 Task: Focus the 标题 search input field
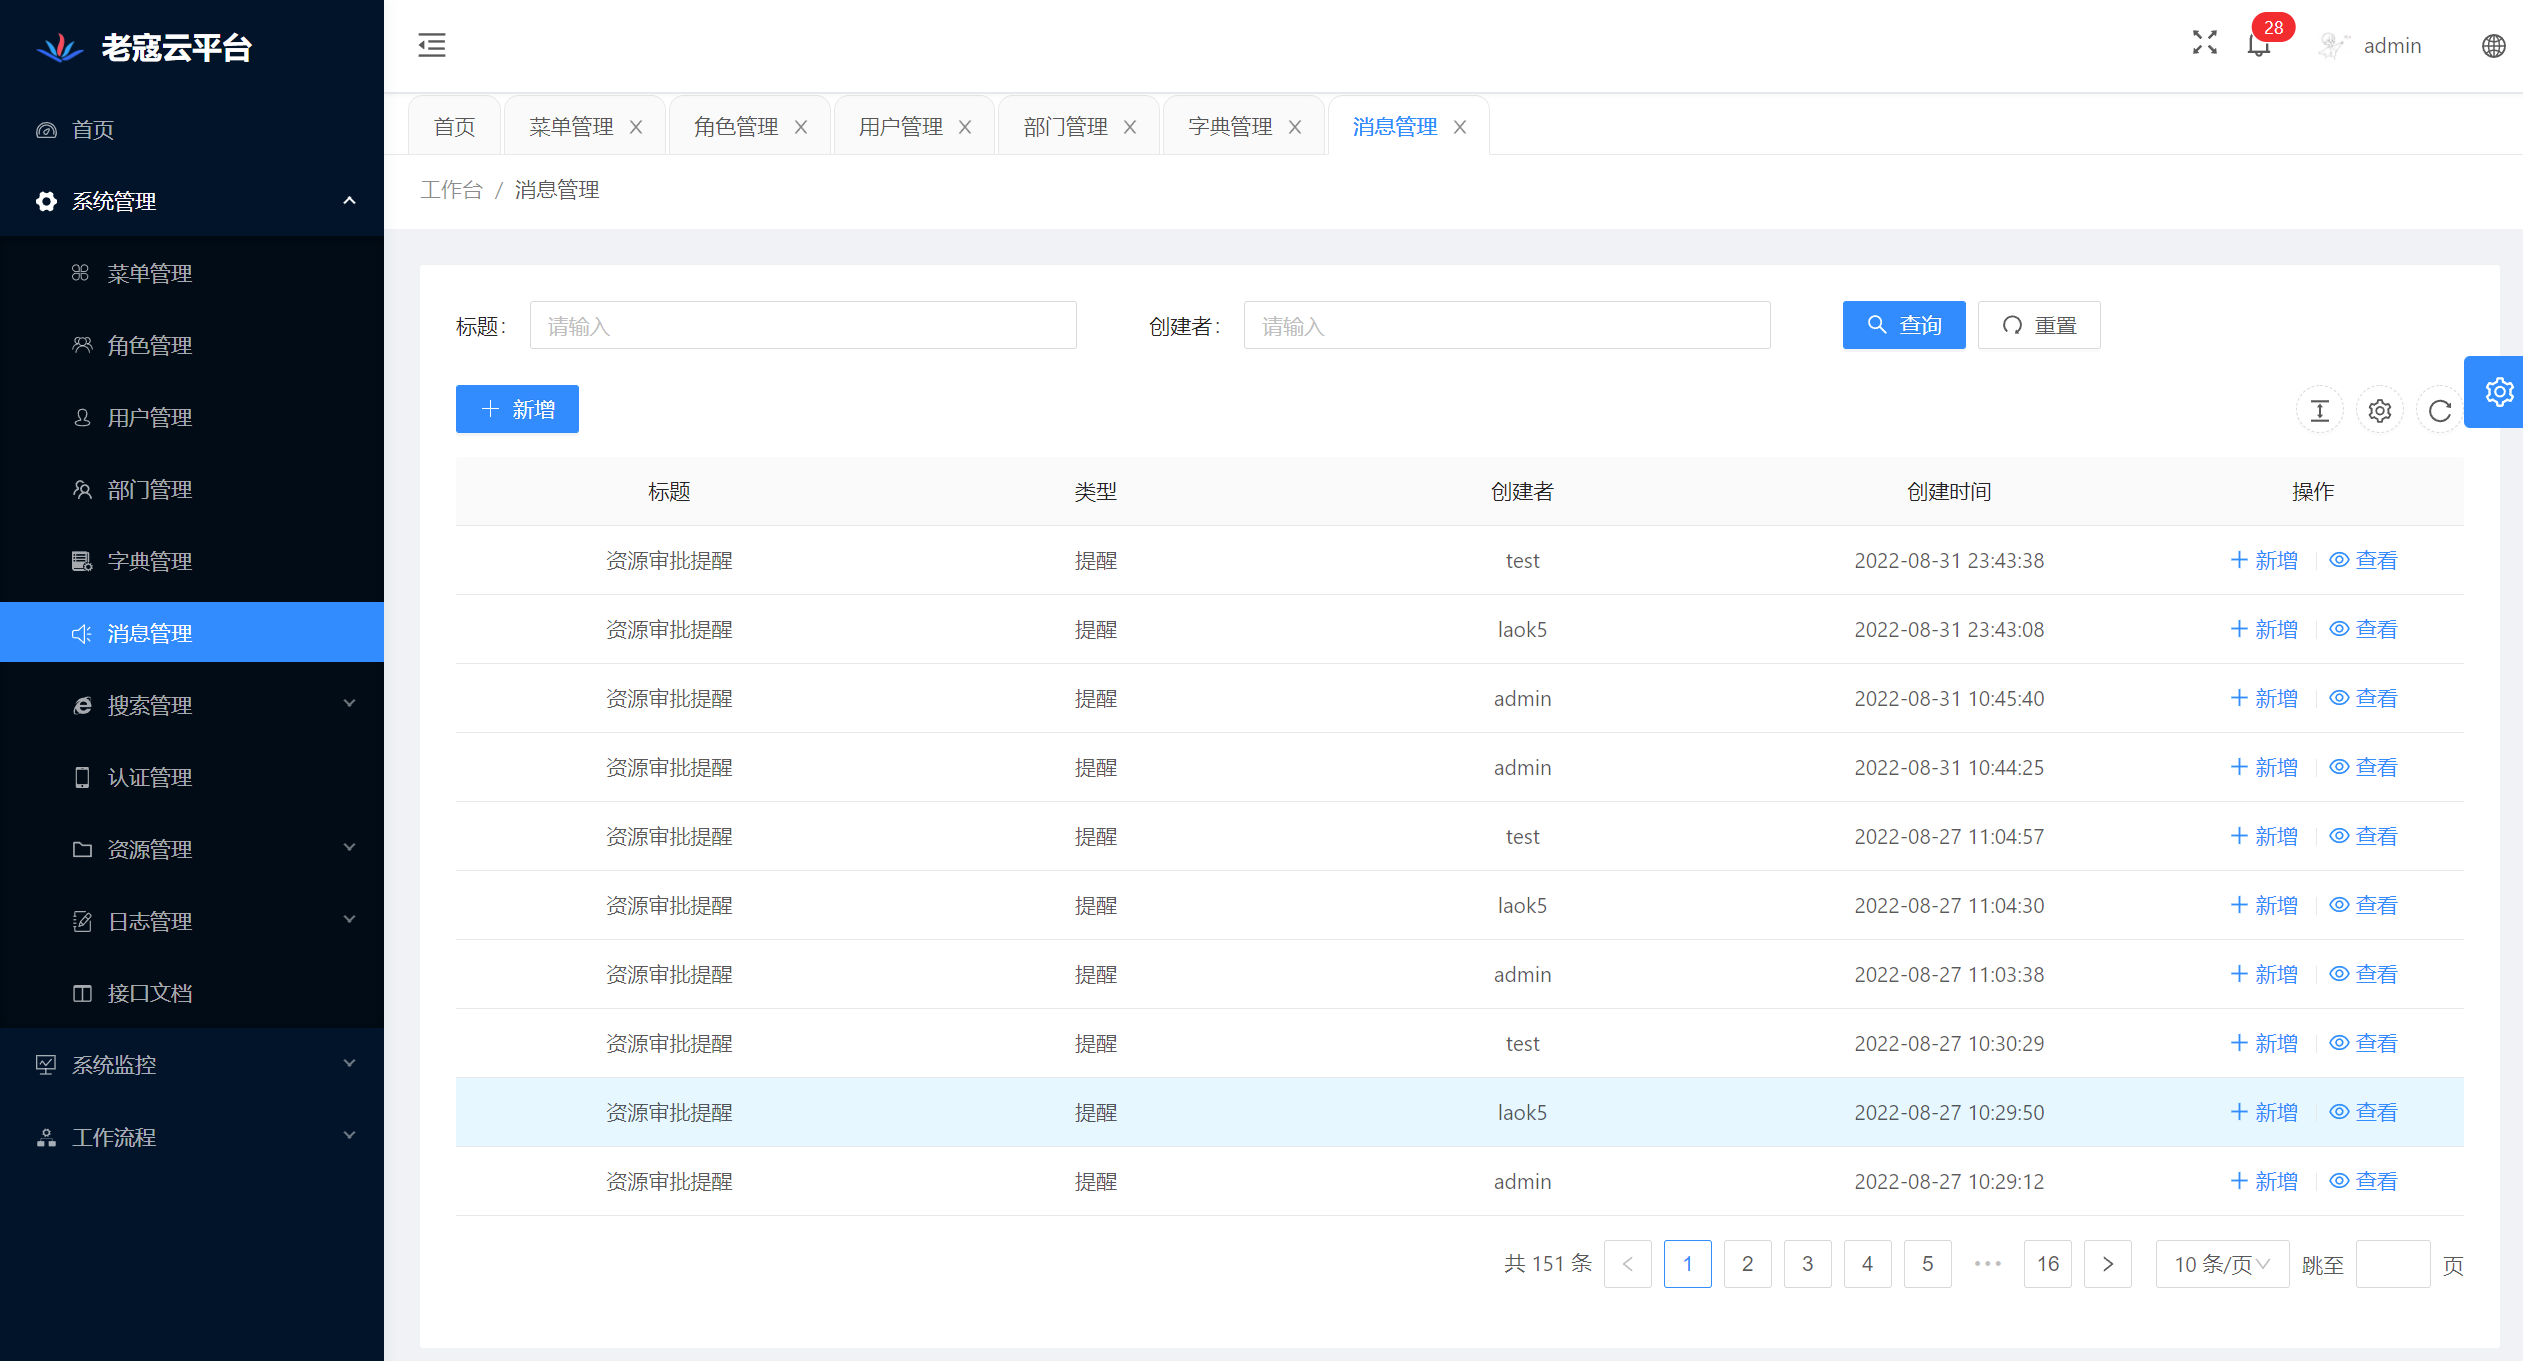click(802, 326)
